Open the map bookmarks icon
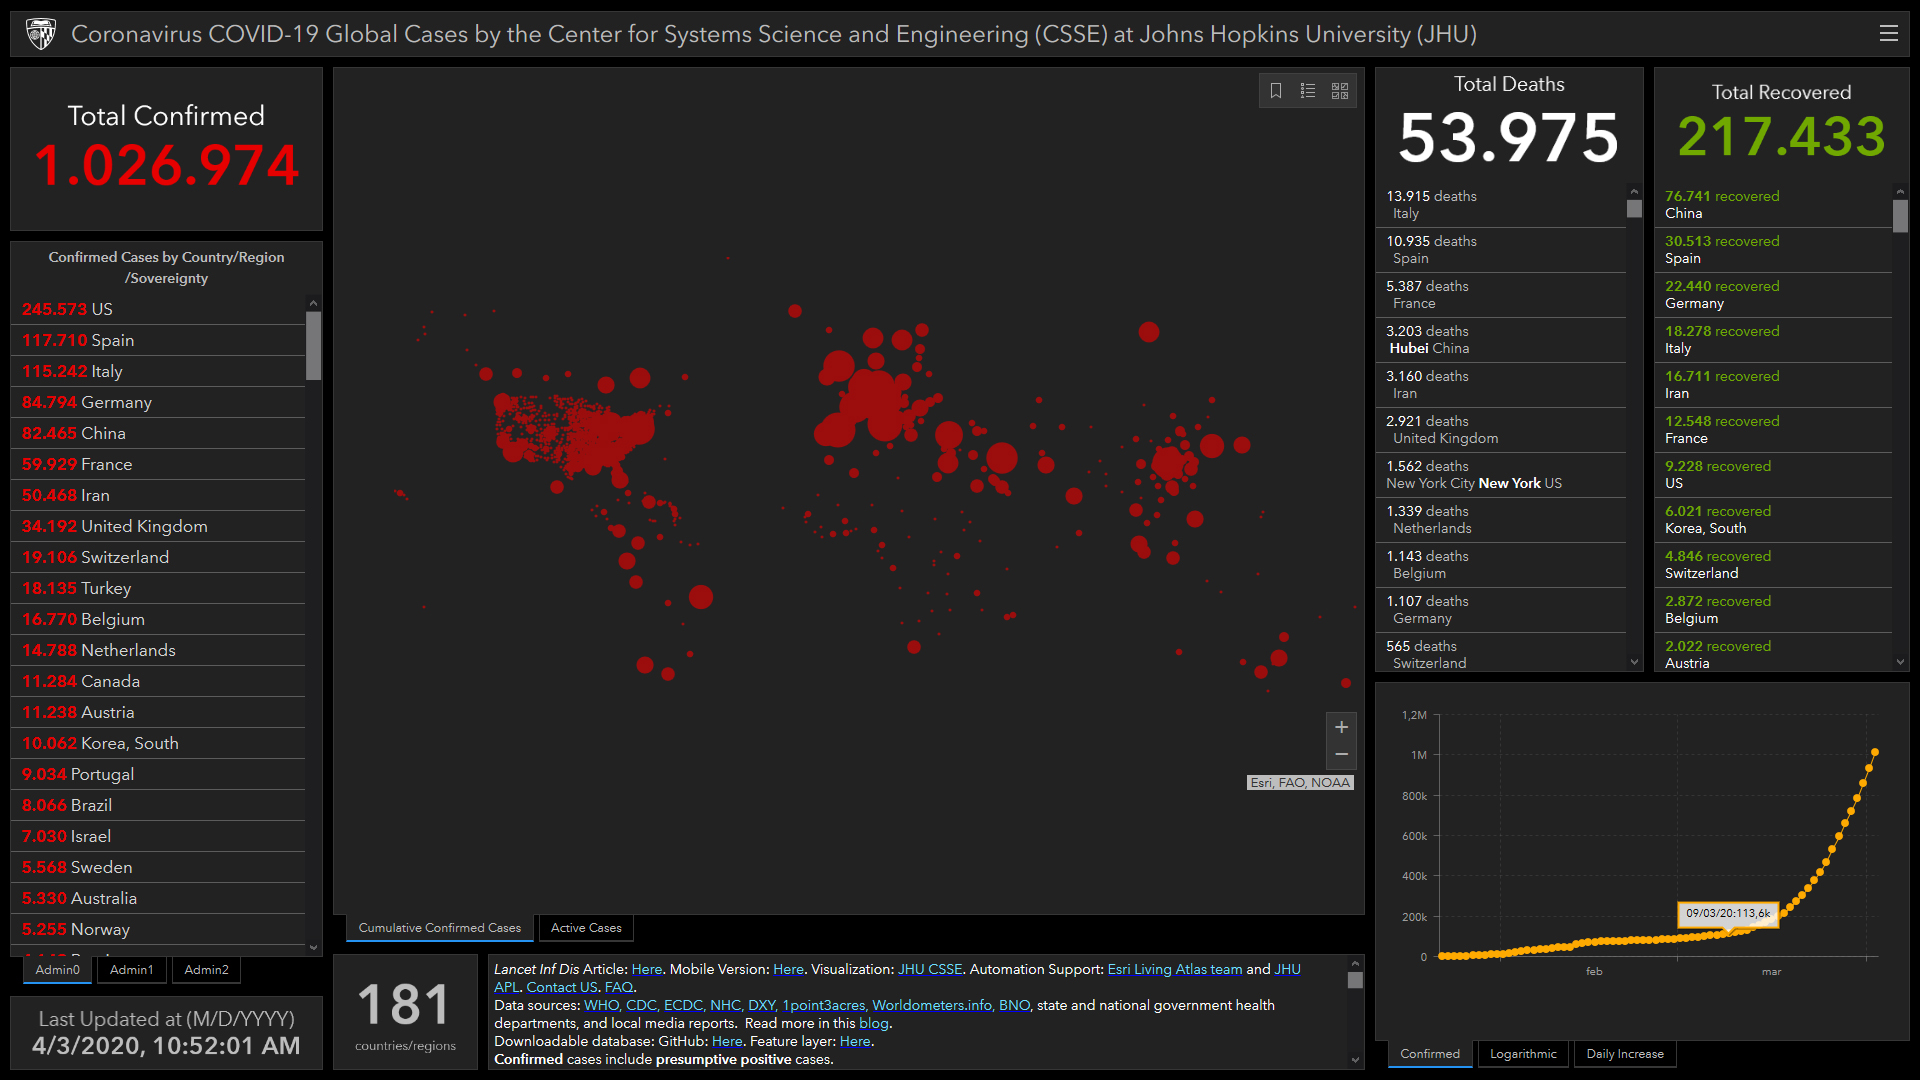Screen dimensions: 1920x1080 pos(1276,91)
